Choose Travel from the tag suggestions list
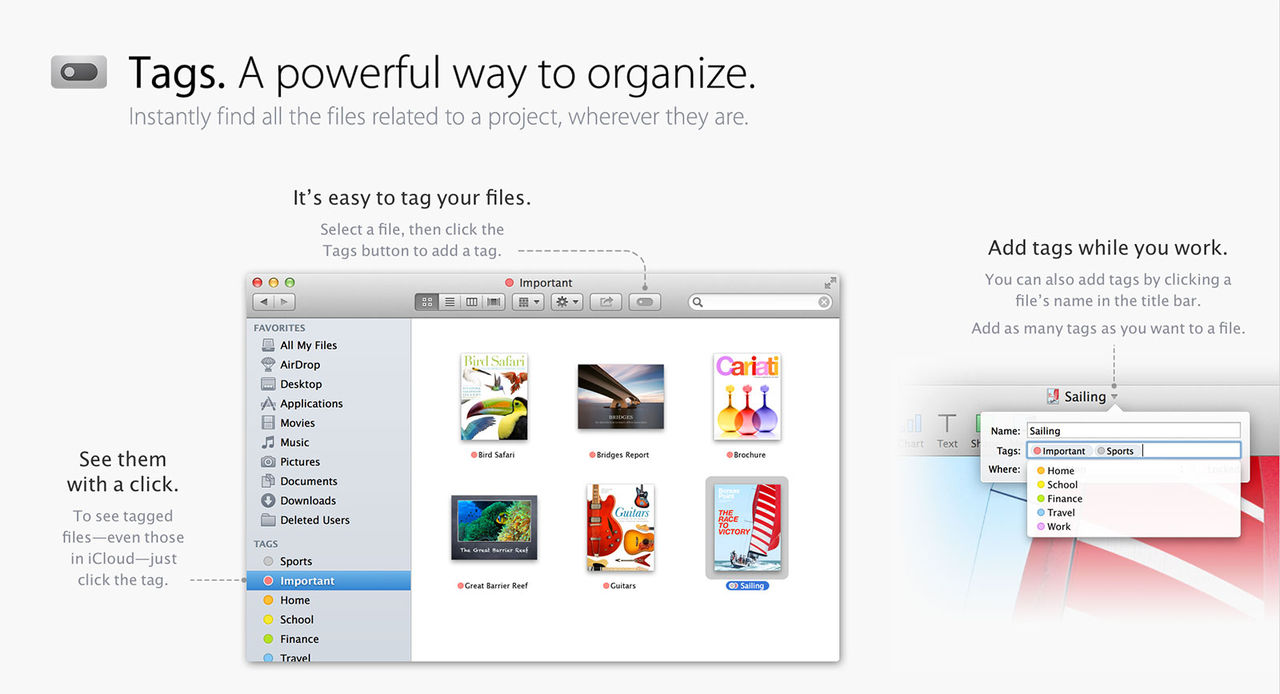 point(1060,513)
